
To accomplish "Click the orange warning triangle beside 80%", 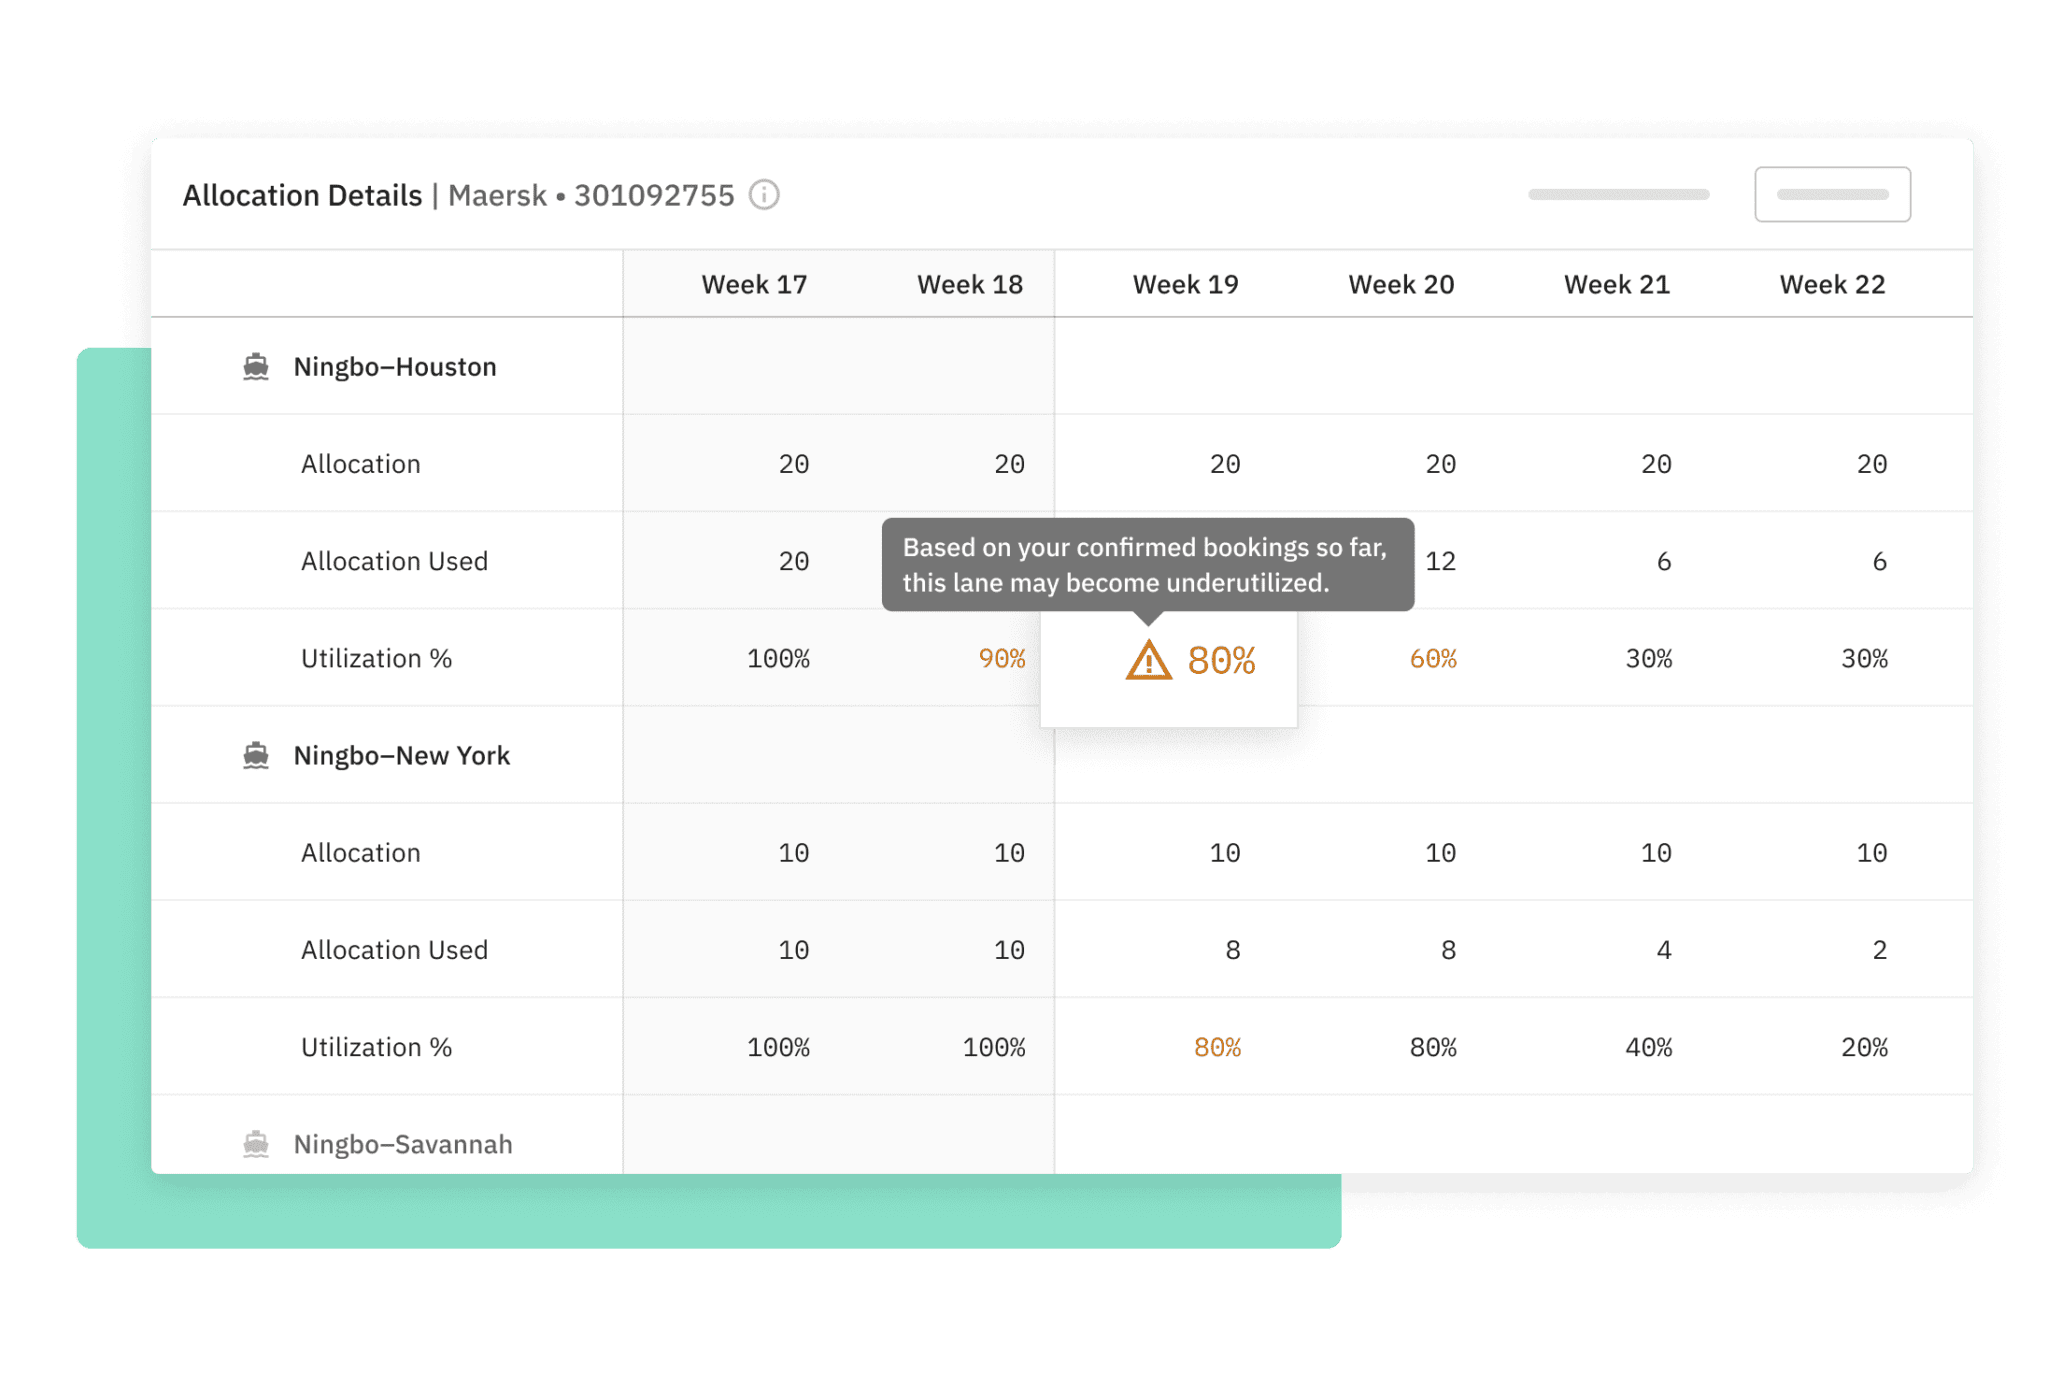I will [x=1148, y=660].
